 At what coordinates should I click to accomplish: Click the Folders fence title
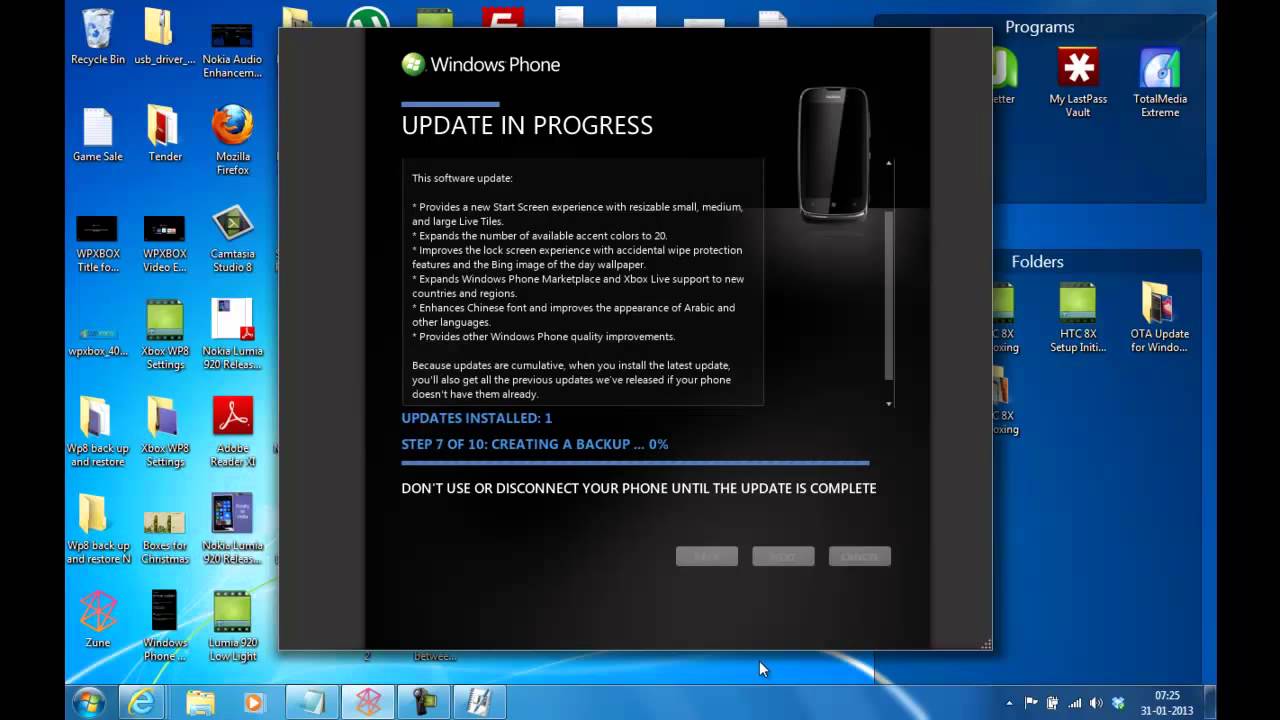[x=1037, y=261]
